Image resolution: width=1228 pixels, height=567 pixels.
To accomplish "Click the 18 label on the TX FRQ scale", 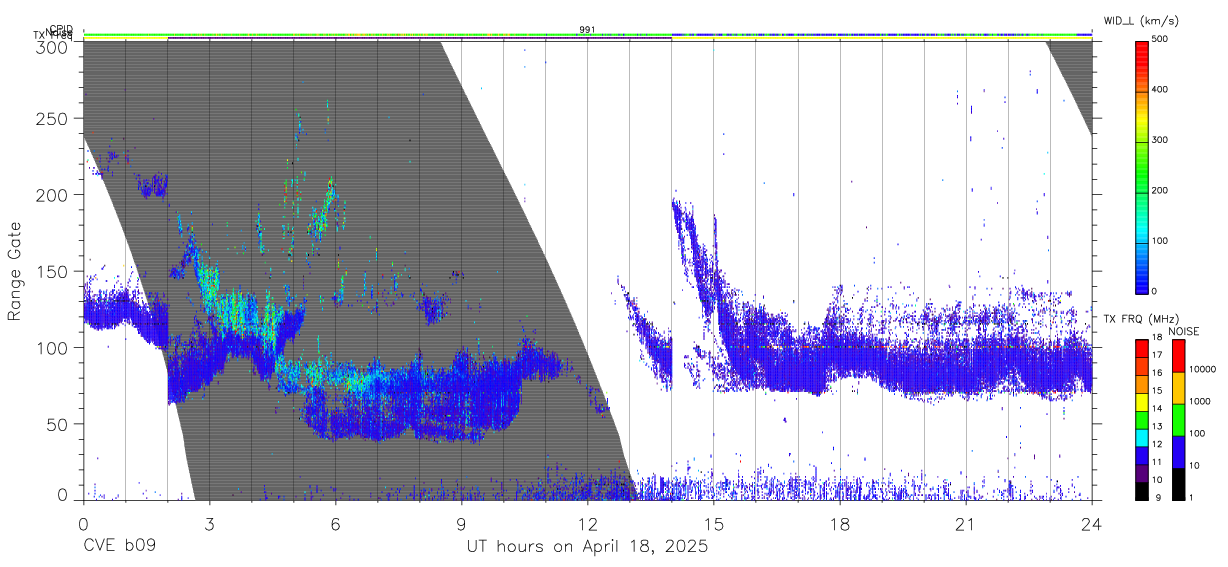I will coord(1158,337).
